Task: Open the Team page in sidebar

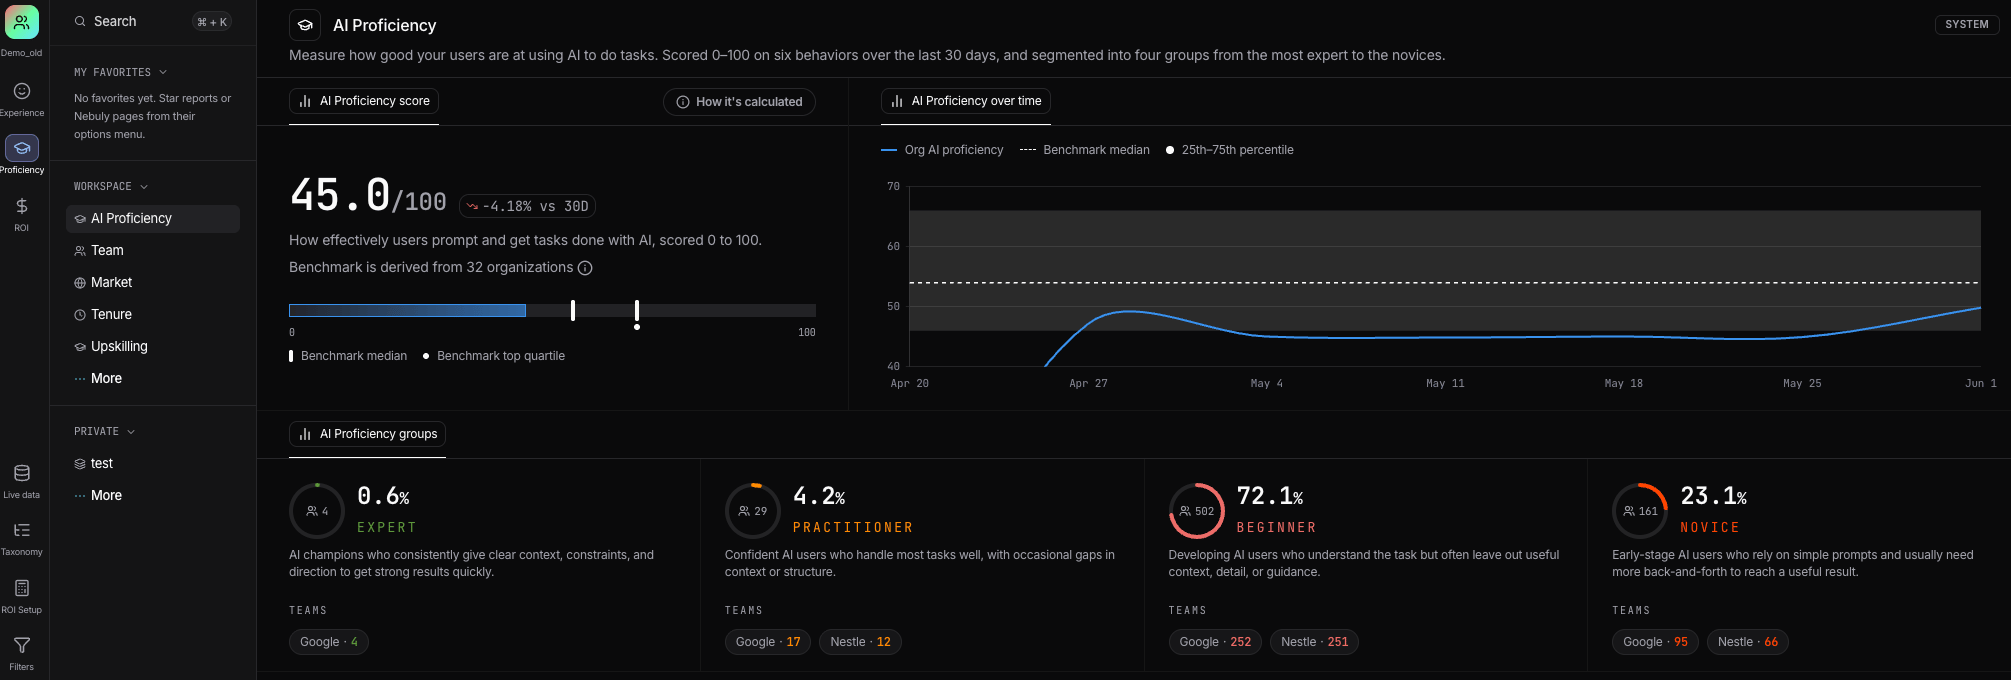Action: tap(153, 250)
